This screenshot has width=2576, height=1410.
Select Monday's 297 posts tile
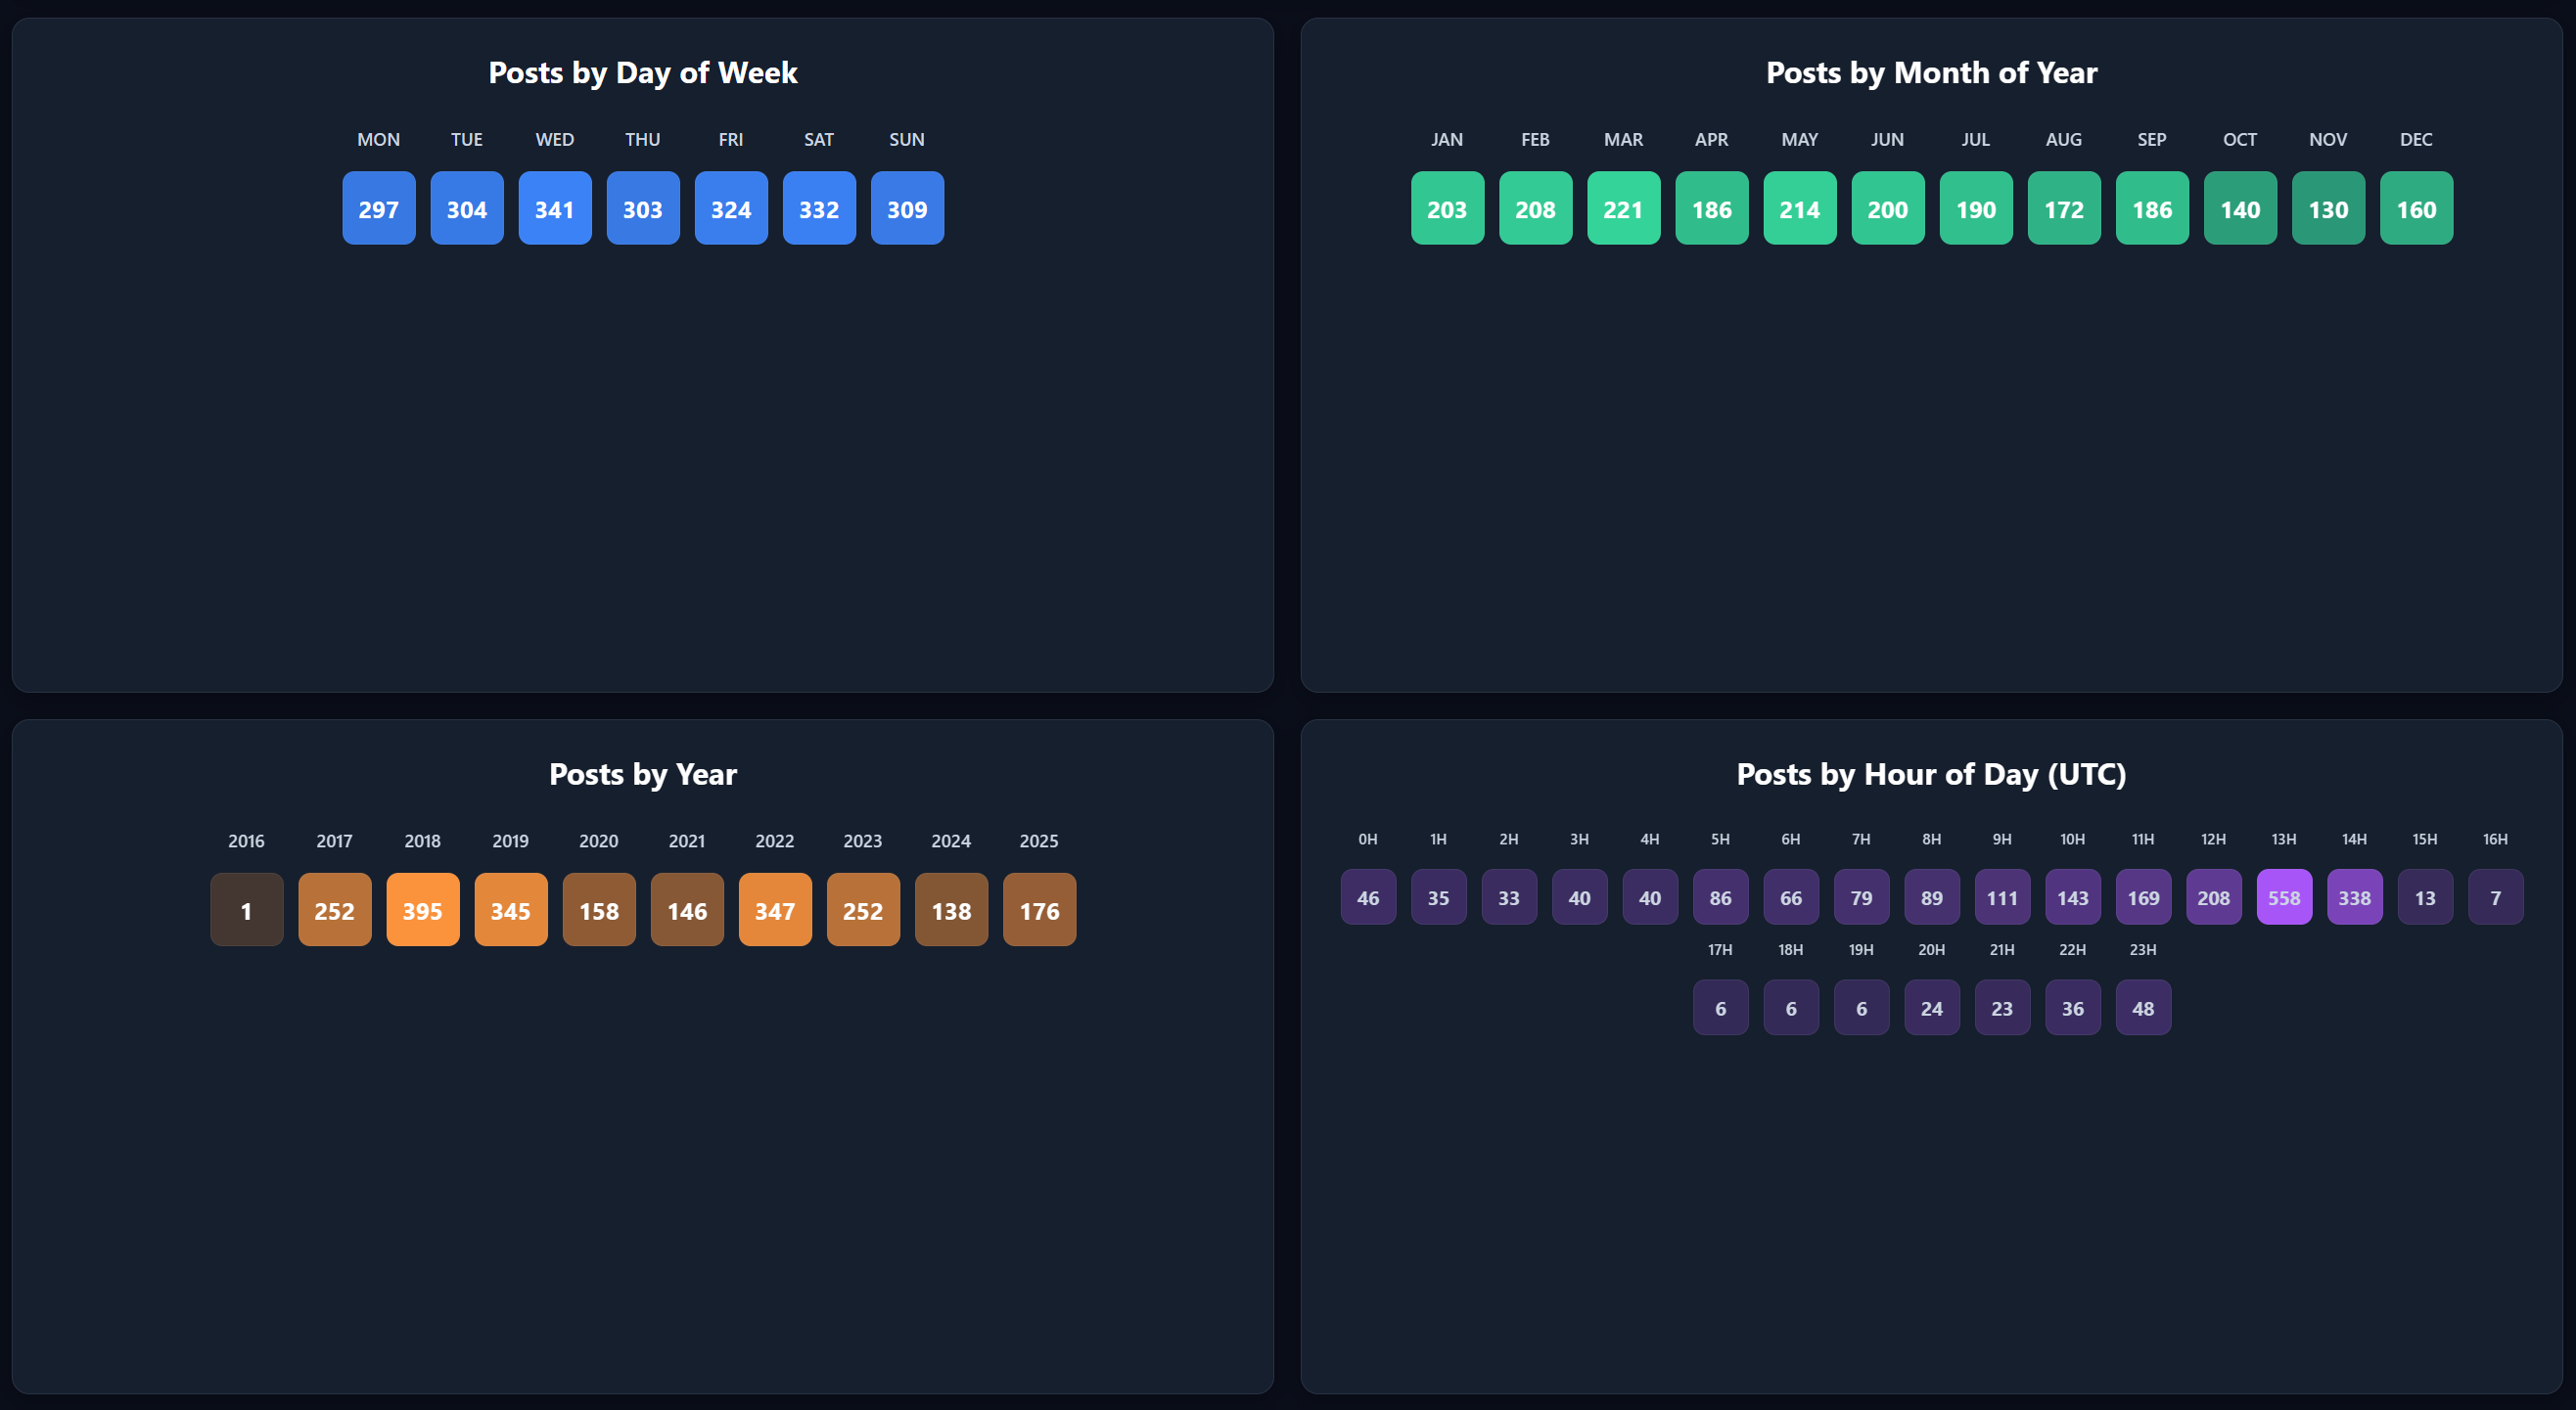click(378, 208)
